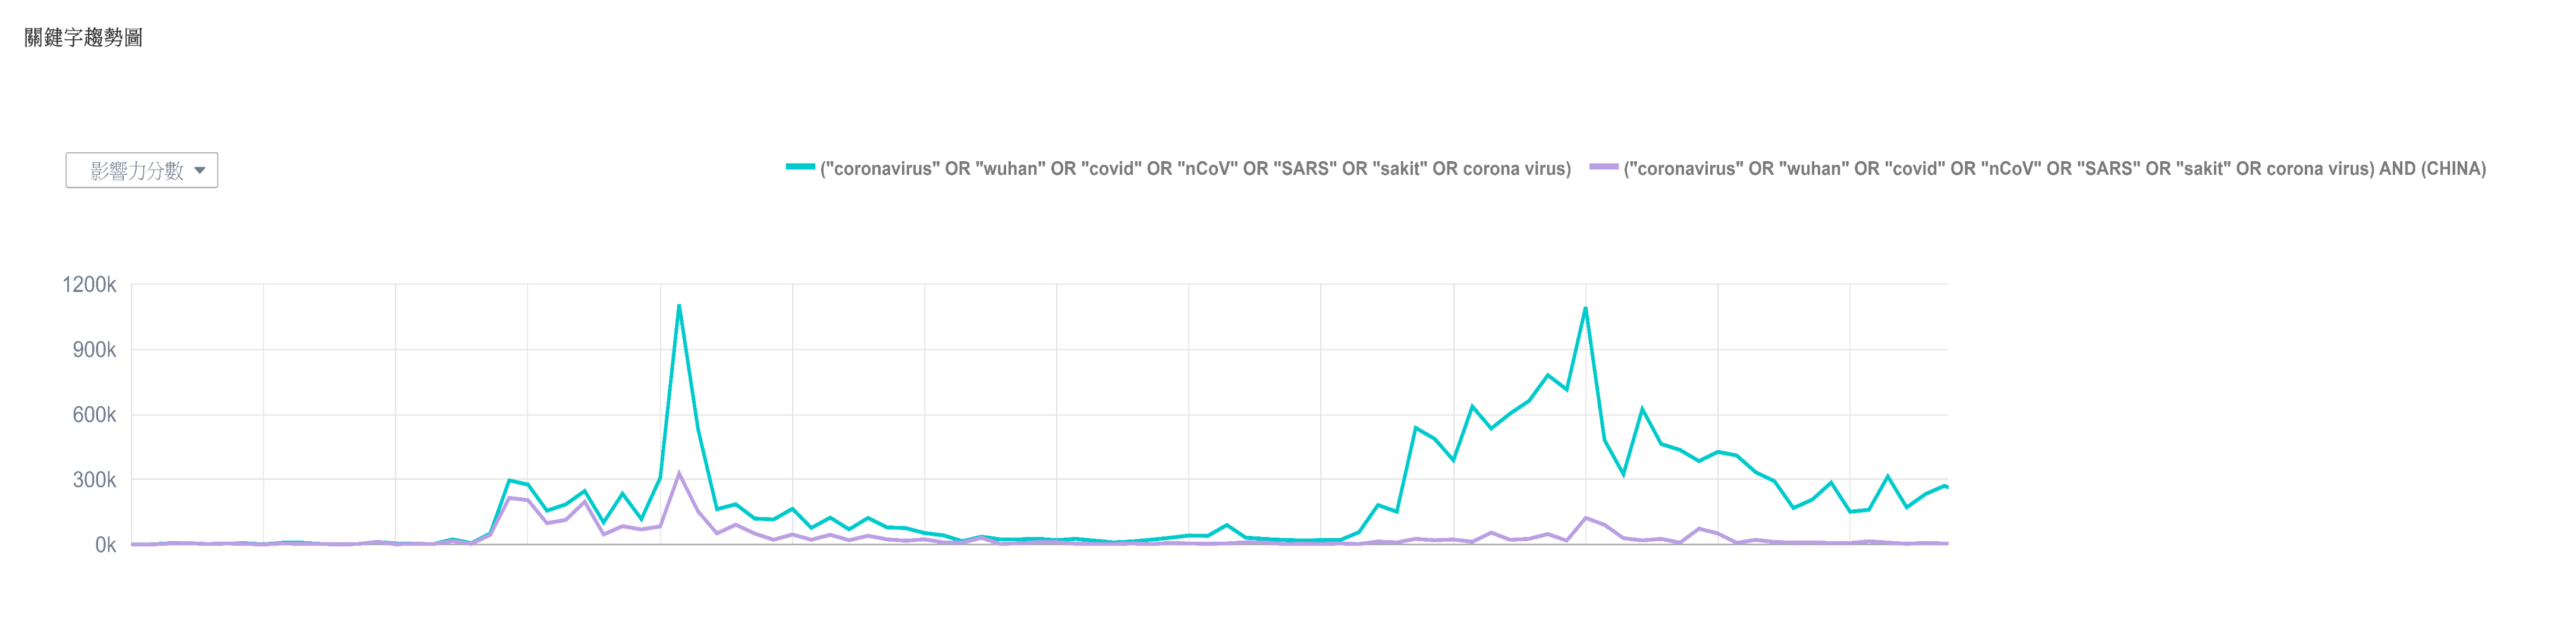
Task: Select the purple line's highest peak near 300k
Action: pos(679,473)
